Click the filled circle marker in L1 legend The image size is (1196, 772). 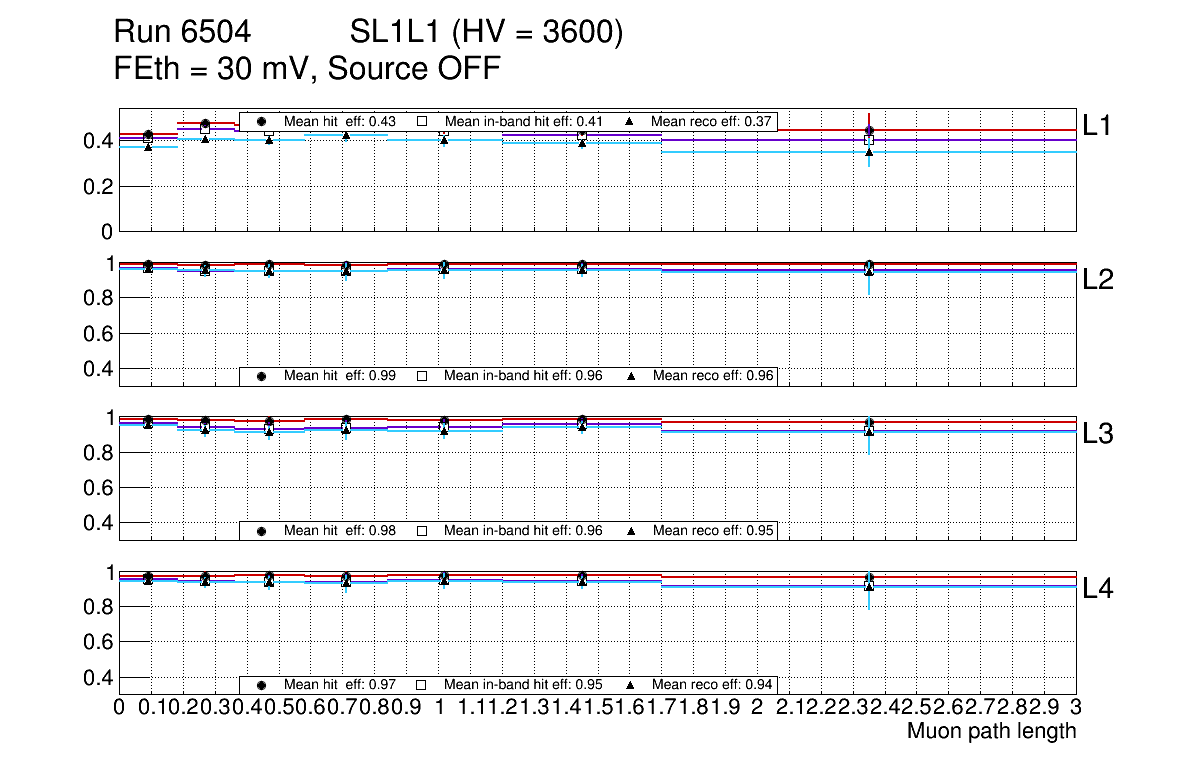tap(261, 122)
